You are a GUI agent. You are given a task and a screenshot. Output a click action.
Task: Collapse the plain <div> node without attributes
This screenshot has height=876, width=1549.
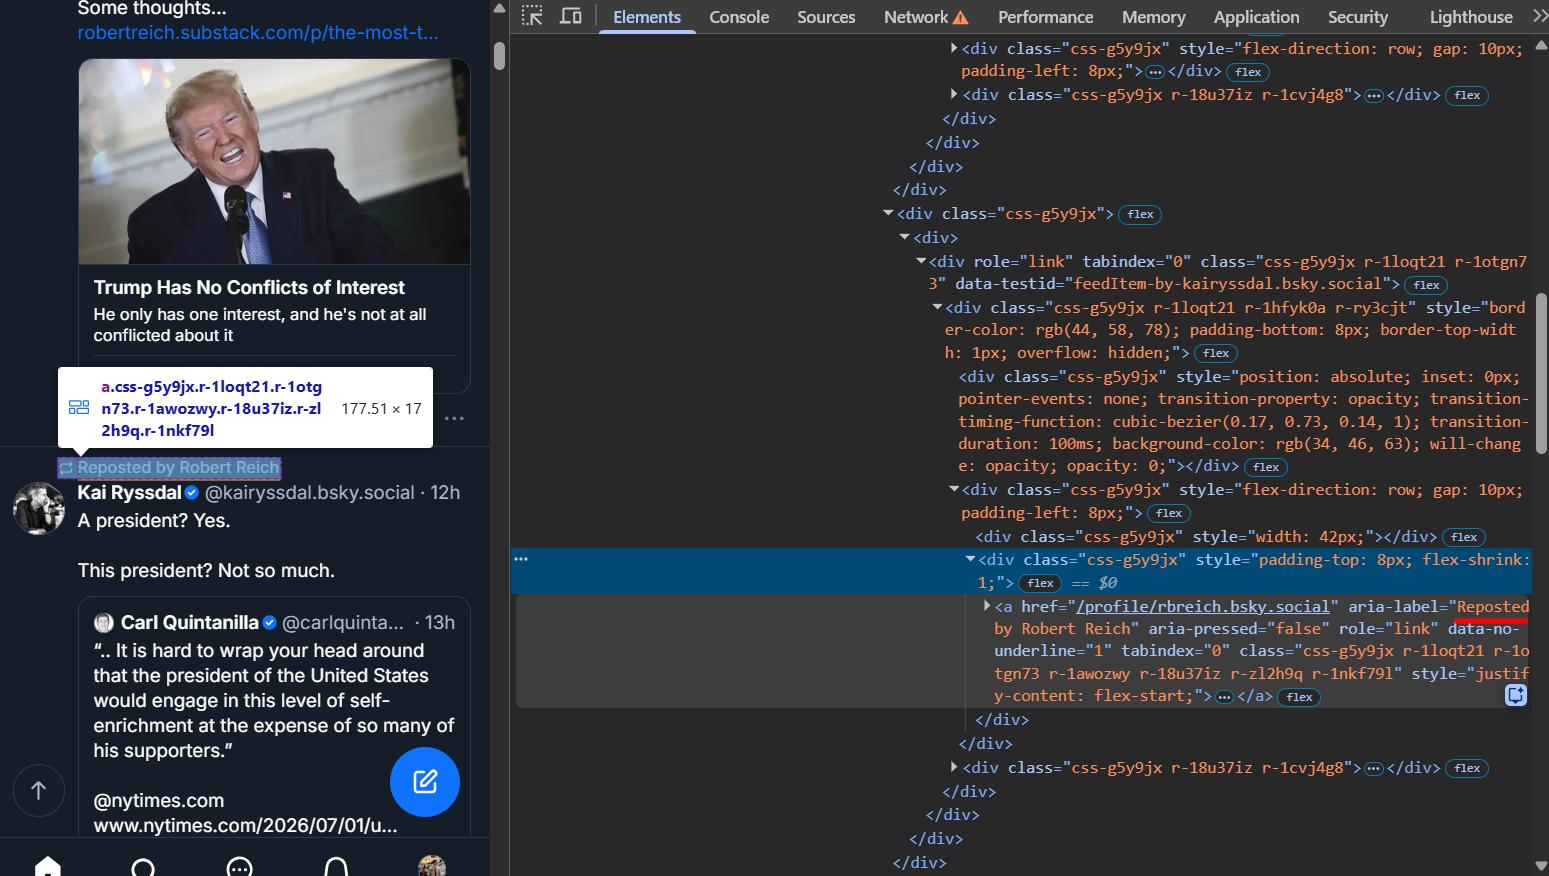click(904, 237)
